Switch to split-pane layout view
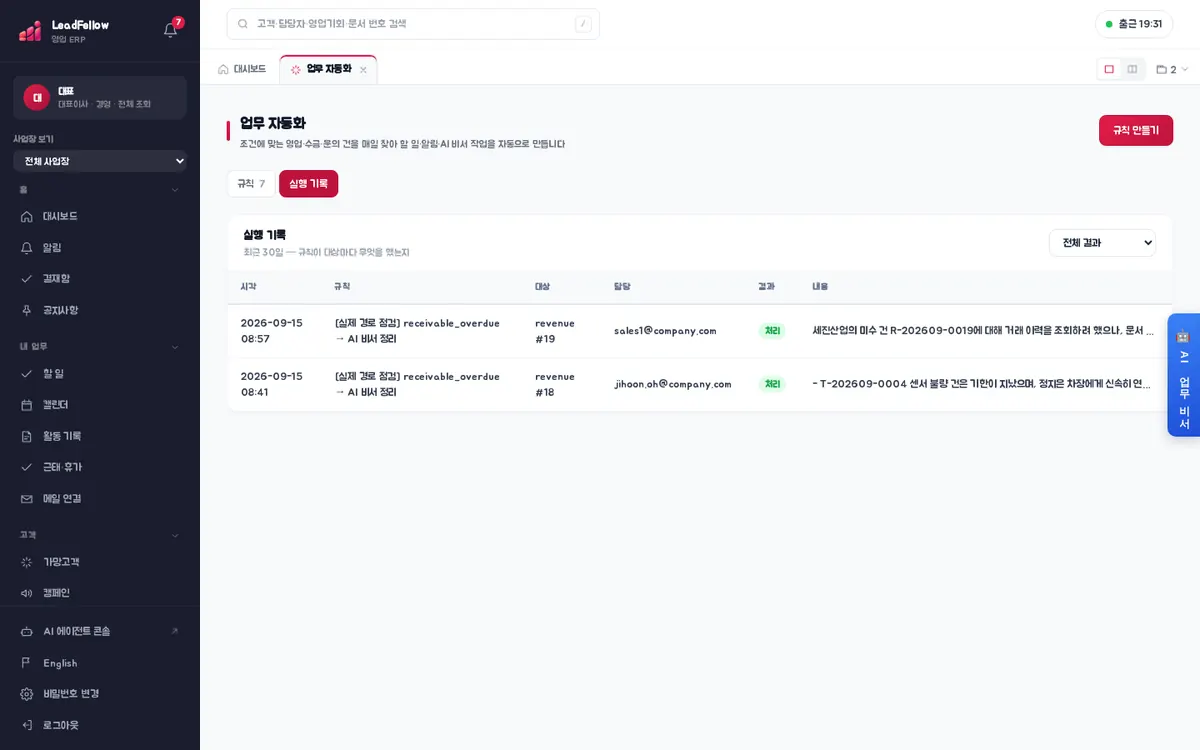The image size is (1200, 750). click(1132, 69)
